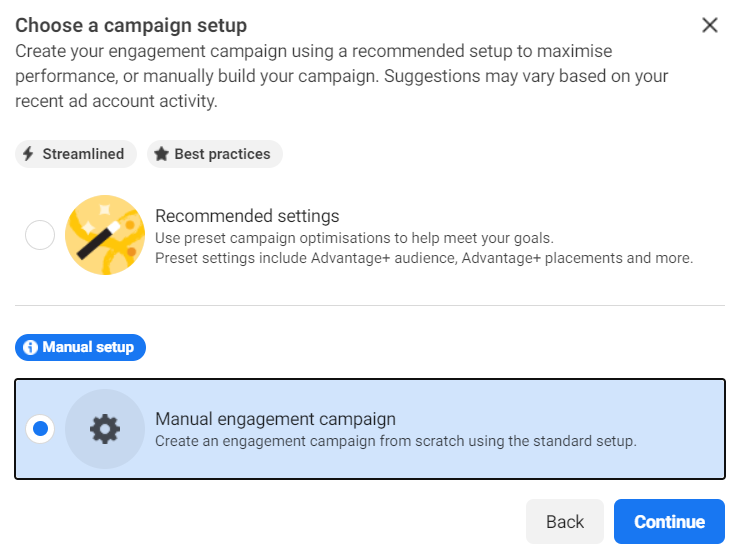Close the campaign setup dialog

pyautogui.click(x=710, y=25)
